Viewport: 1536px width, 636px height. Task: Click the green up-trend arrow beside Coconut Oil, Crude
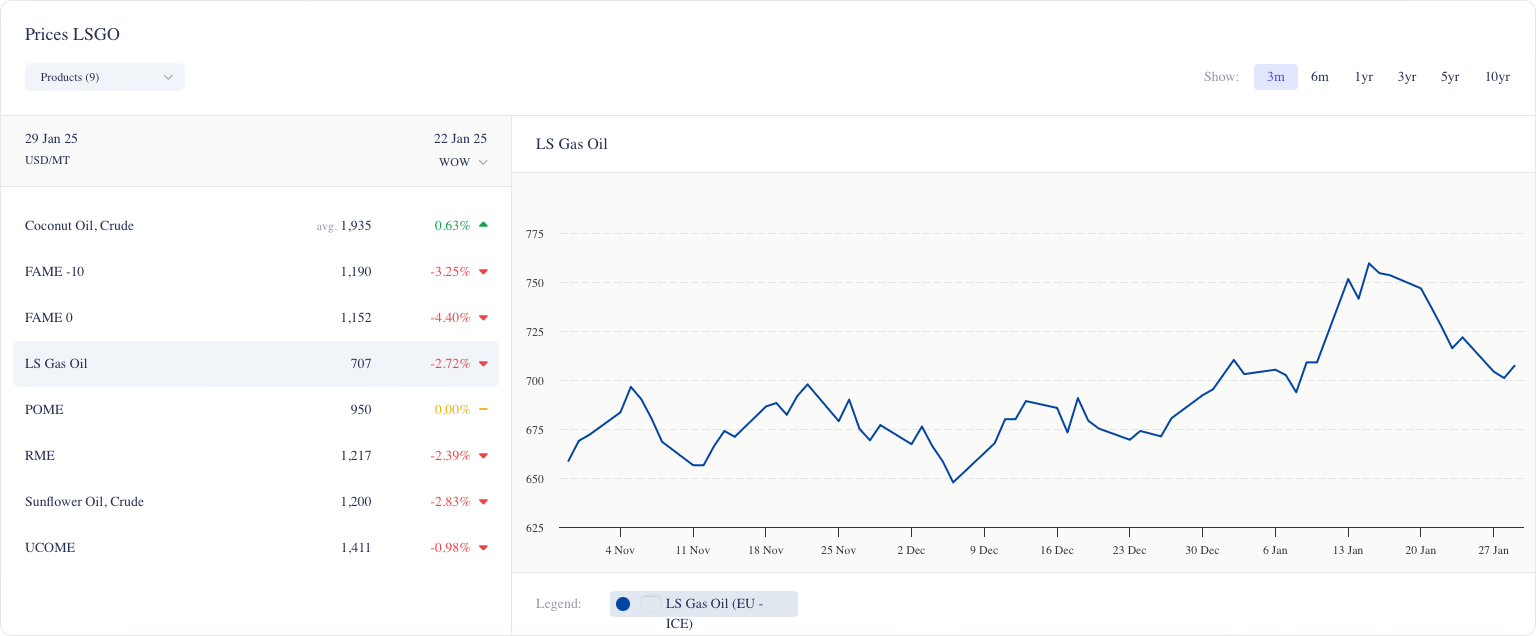point(483,225)
